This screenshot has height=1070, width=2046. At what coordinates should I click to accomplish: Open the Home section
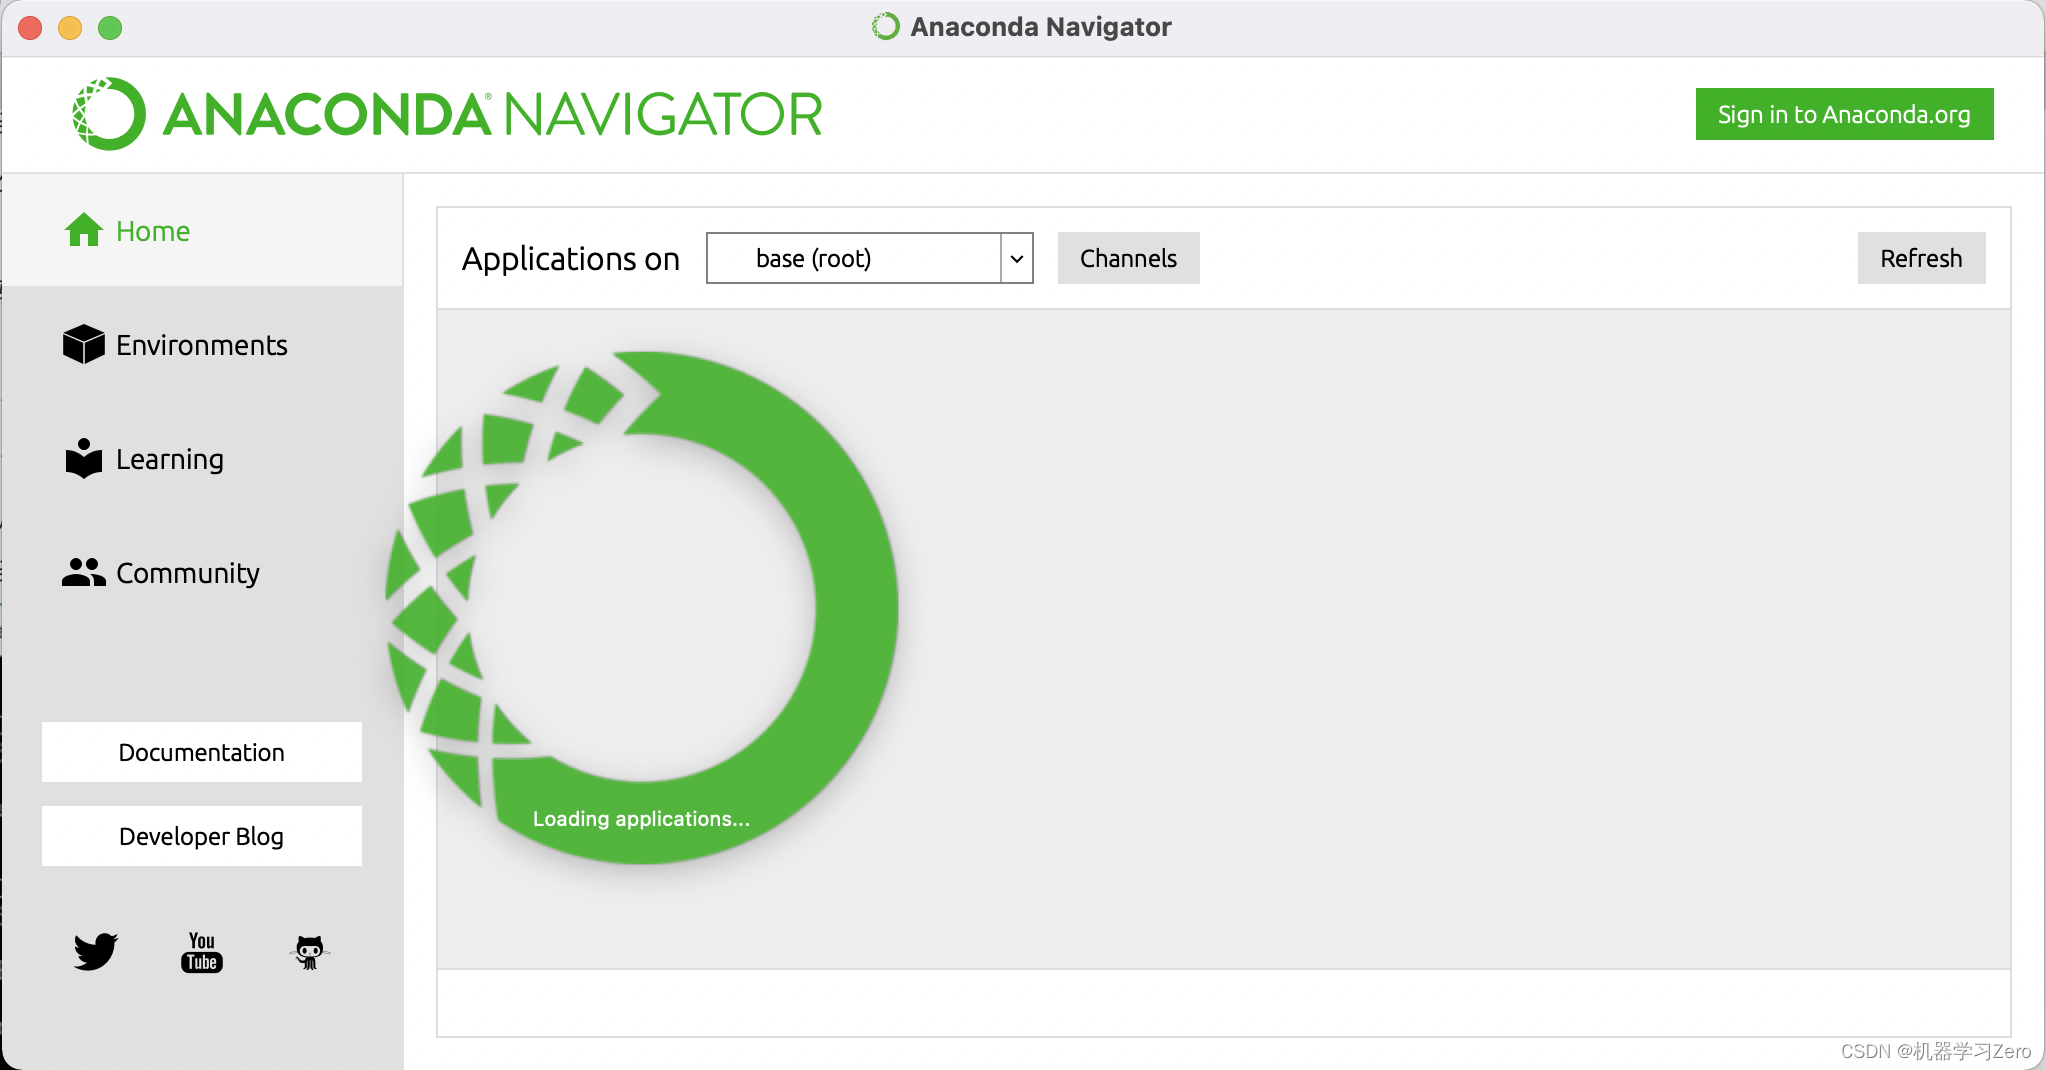(x=202, y=230)
